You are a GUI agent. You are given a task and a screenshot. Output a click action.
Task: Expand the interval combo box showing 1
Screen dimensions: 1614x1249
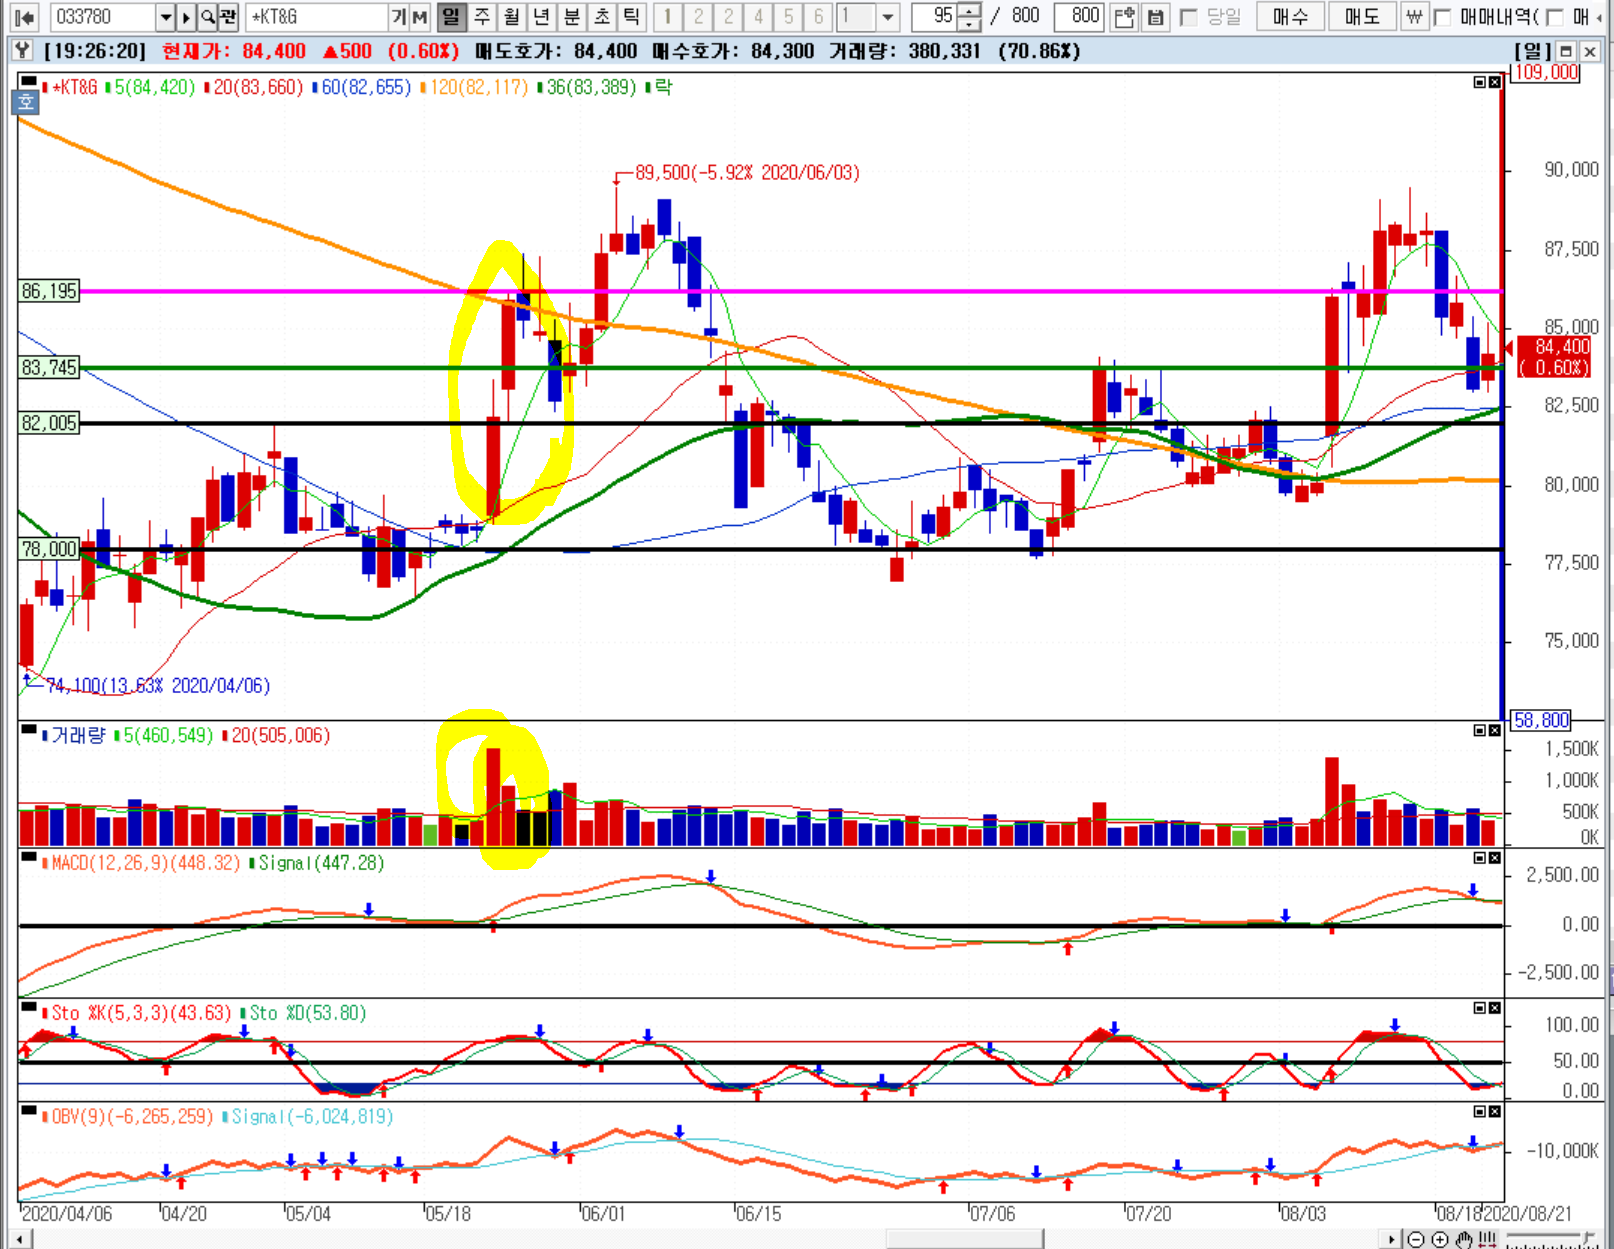[x=888, y=17]
